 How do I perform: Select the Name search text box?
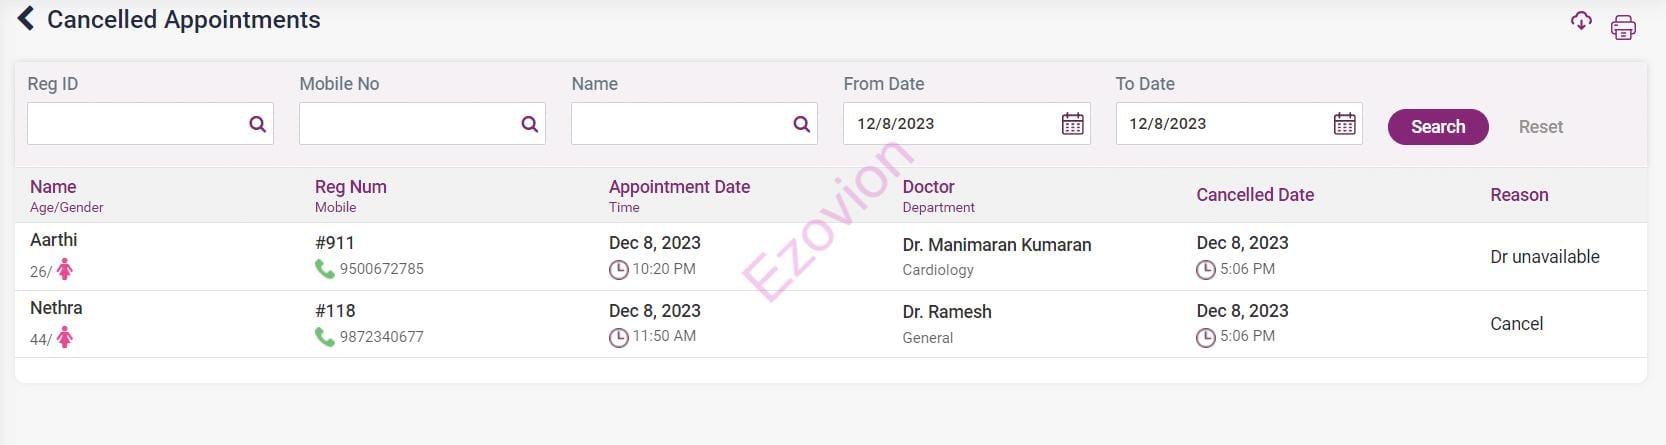[680, 124]
